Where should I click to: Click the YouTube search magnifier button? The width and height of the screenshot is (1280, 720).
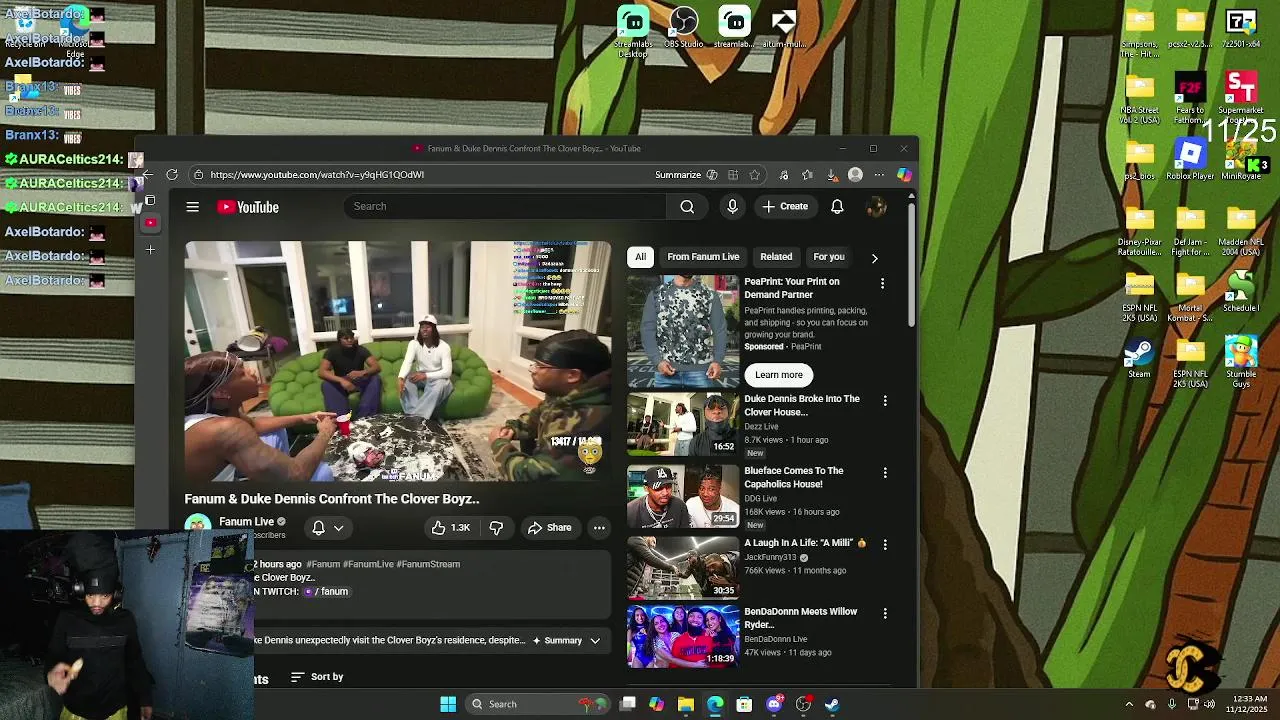pos(687,206)
